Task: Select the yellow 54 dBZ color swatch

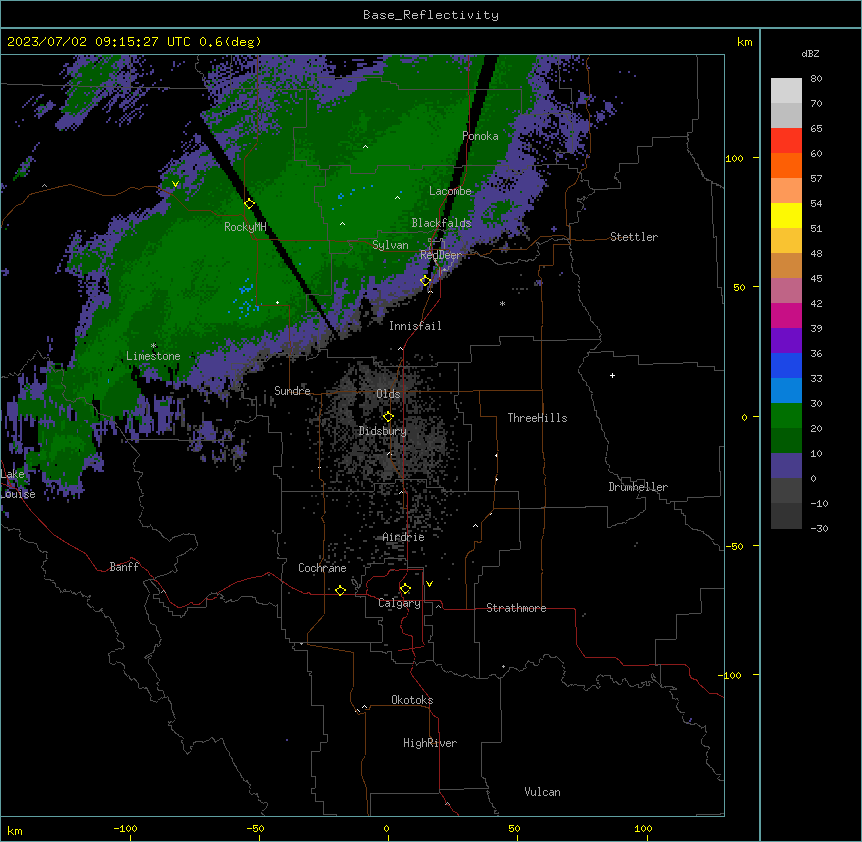Action: click(786, 215)
